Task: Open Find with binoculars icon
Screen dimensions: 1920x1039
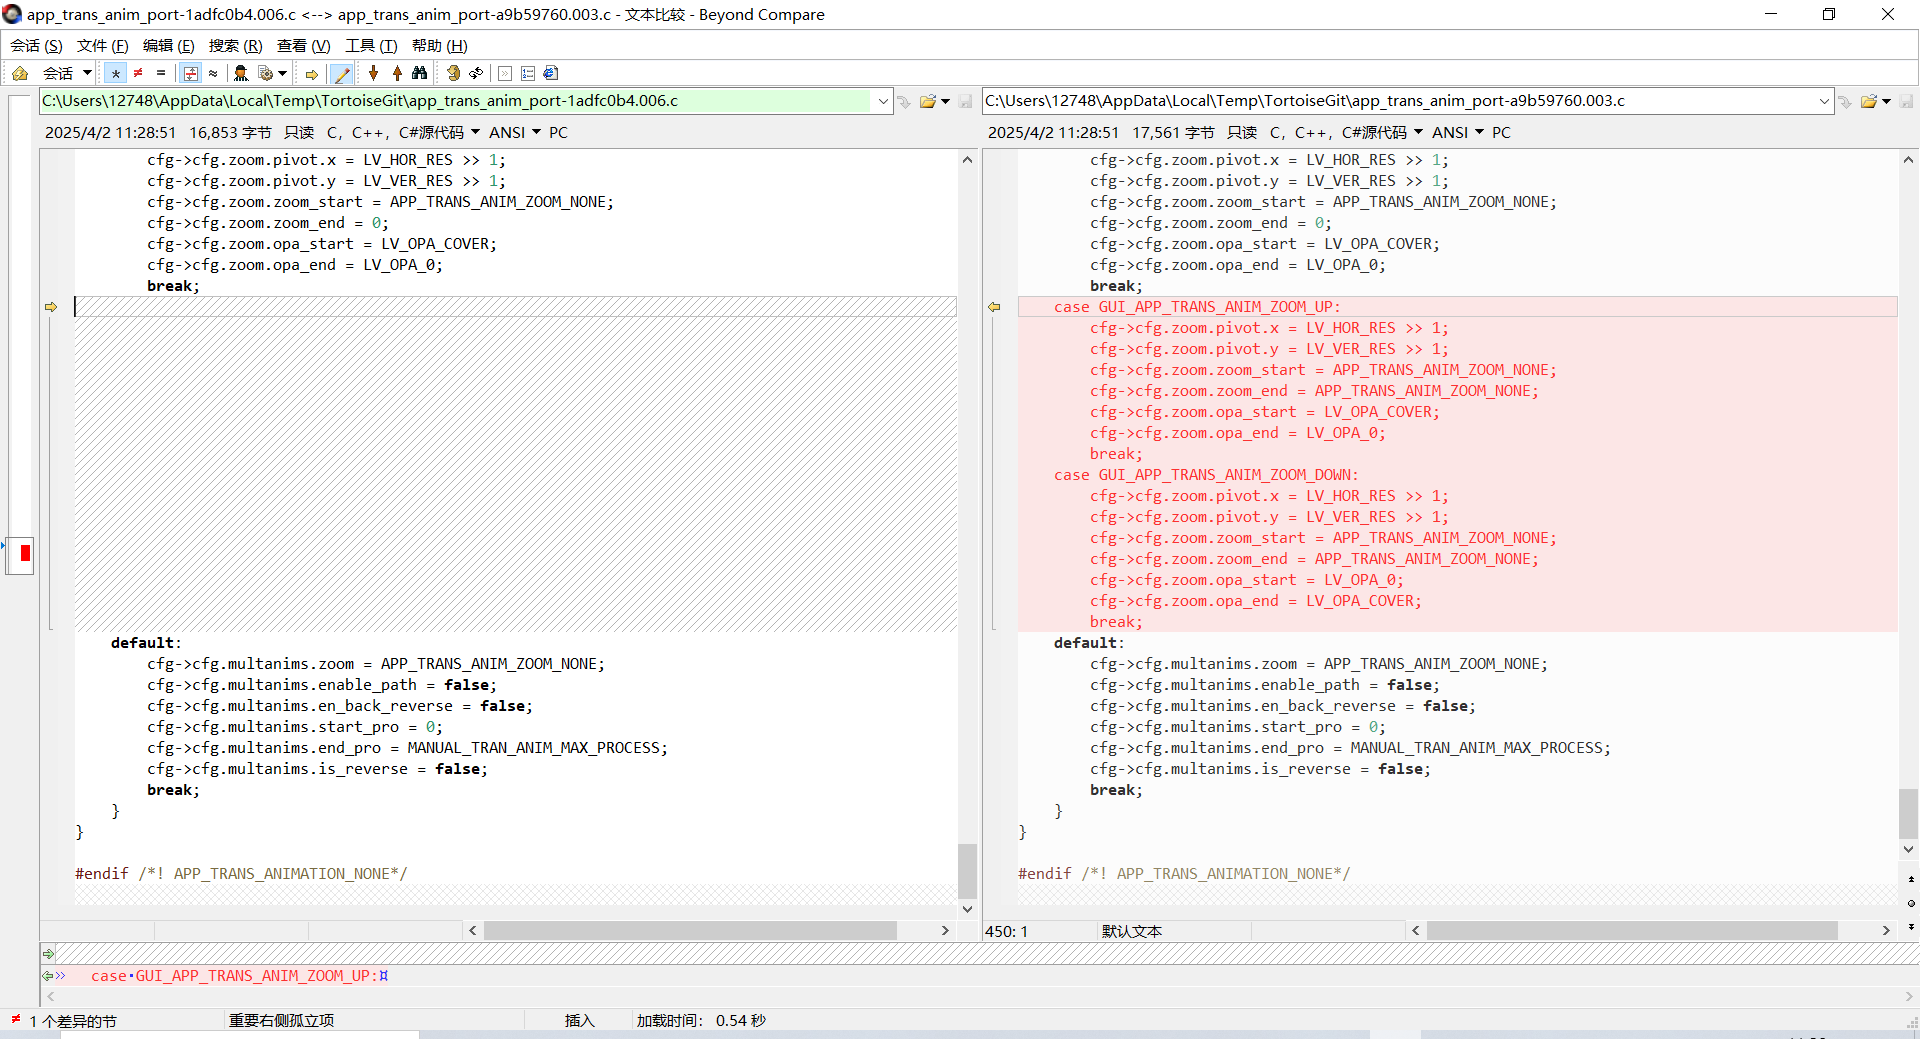Action: click(419, 73)
